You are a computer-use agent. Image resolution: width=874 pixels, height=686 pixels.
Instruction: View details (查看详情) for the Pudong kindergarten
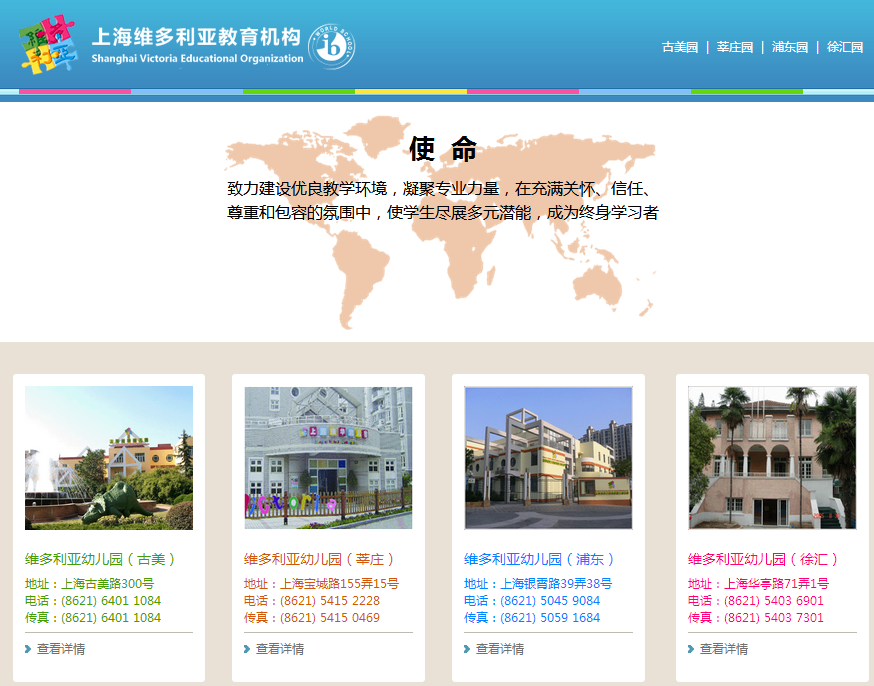(500, 649)
